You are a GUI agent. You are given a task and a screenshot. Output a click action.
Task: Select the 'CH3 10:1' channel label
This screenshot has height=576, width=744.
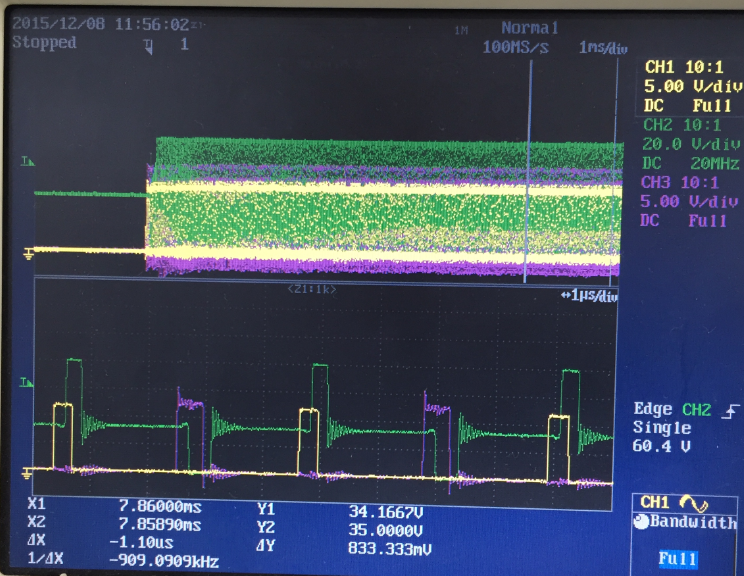679,183
